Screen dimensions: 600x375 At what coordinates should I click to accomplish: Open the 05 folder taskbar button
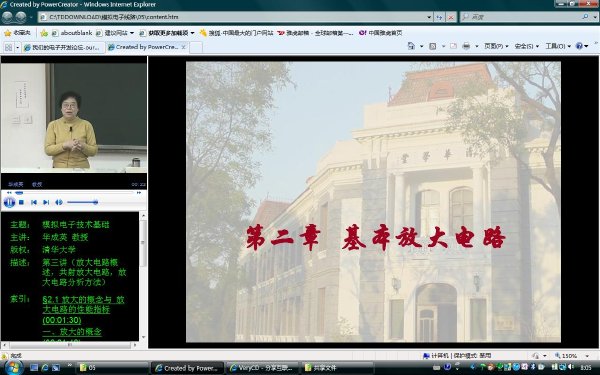click(112, 368)
